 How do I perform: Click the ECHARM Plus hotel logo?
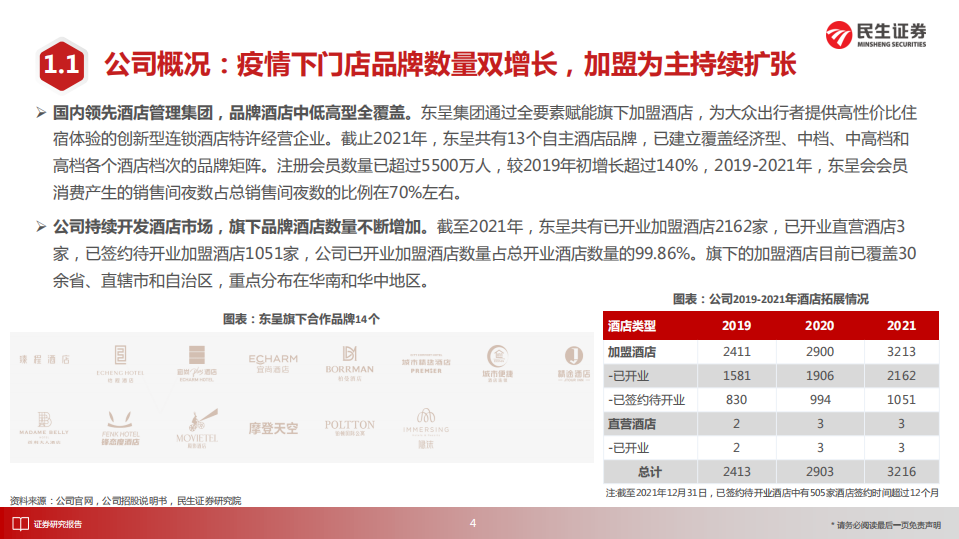[x=196, y=363]
